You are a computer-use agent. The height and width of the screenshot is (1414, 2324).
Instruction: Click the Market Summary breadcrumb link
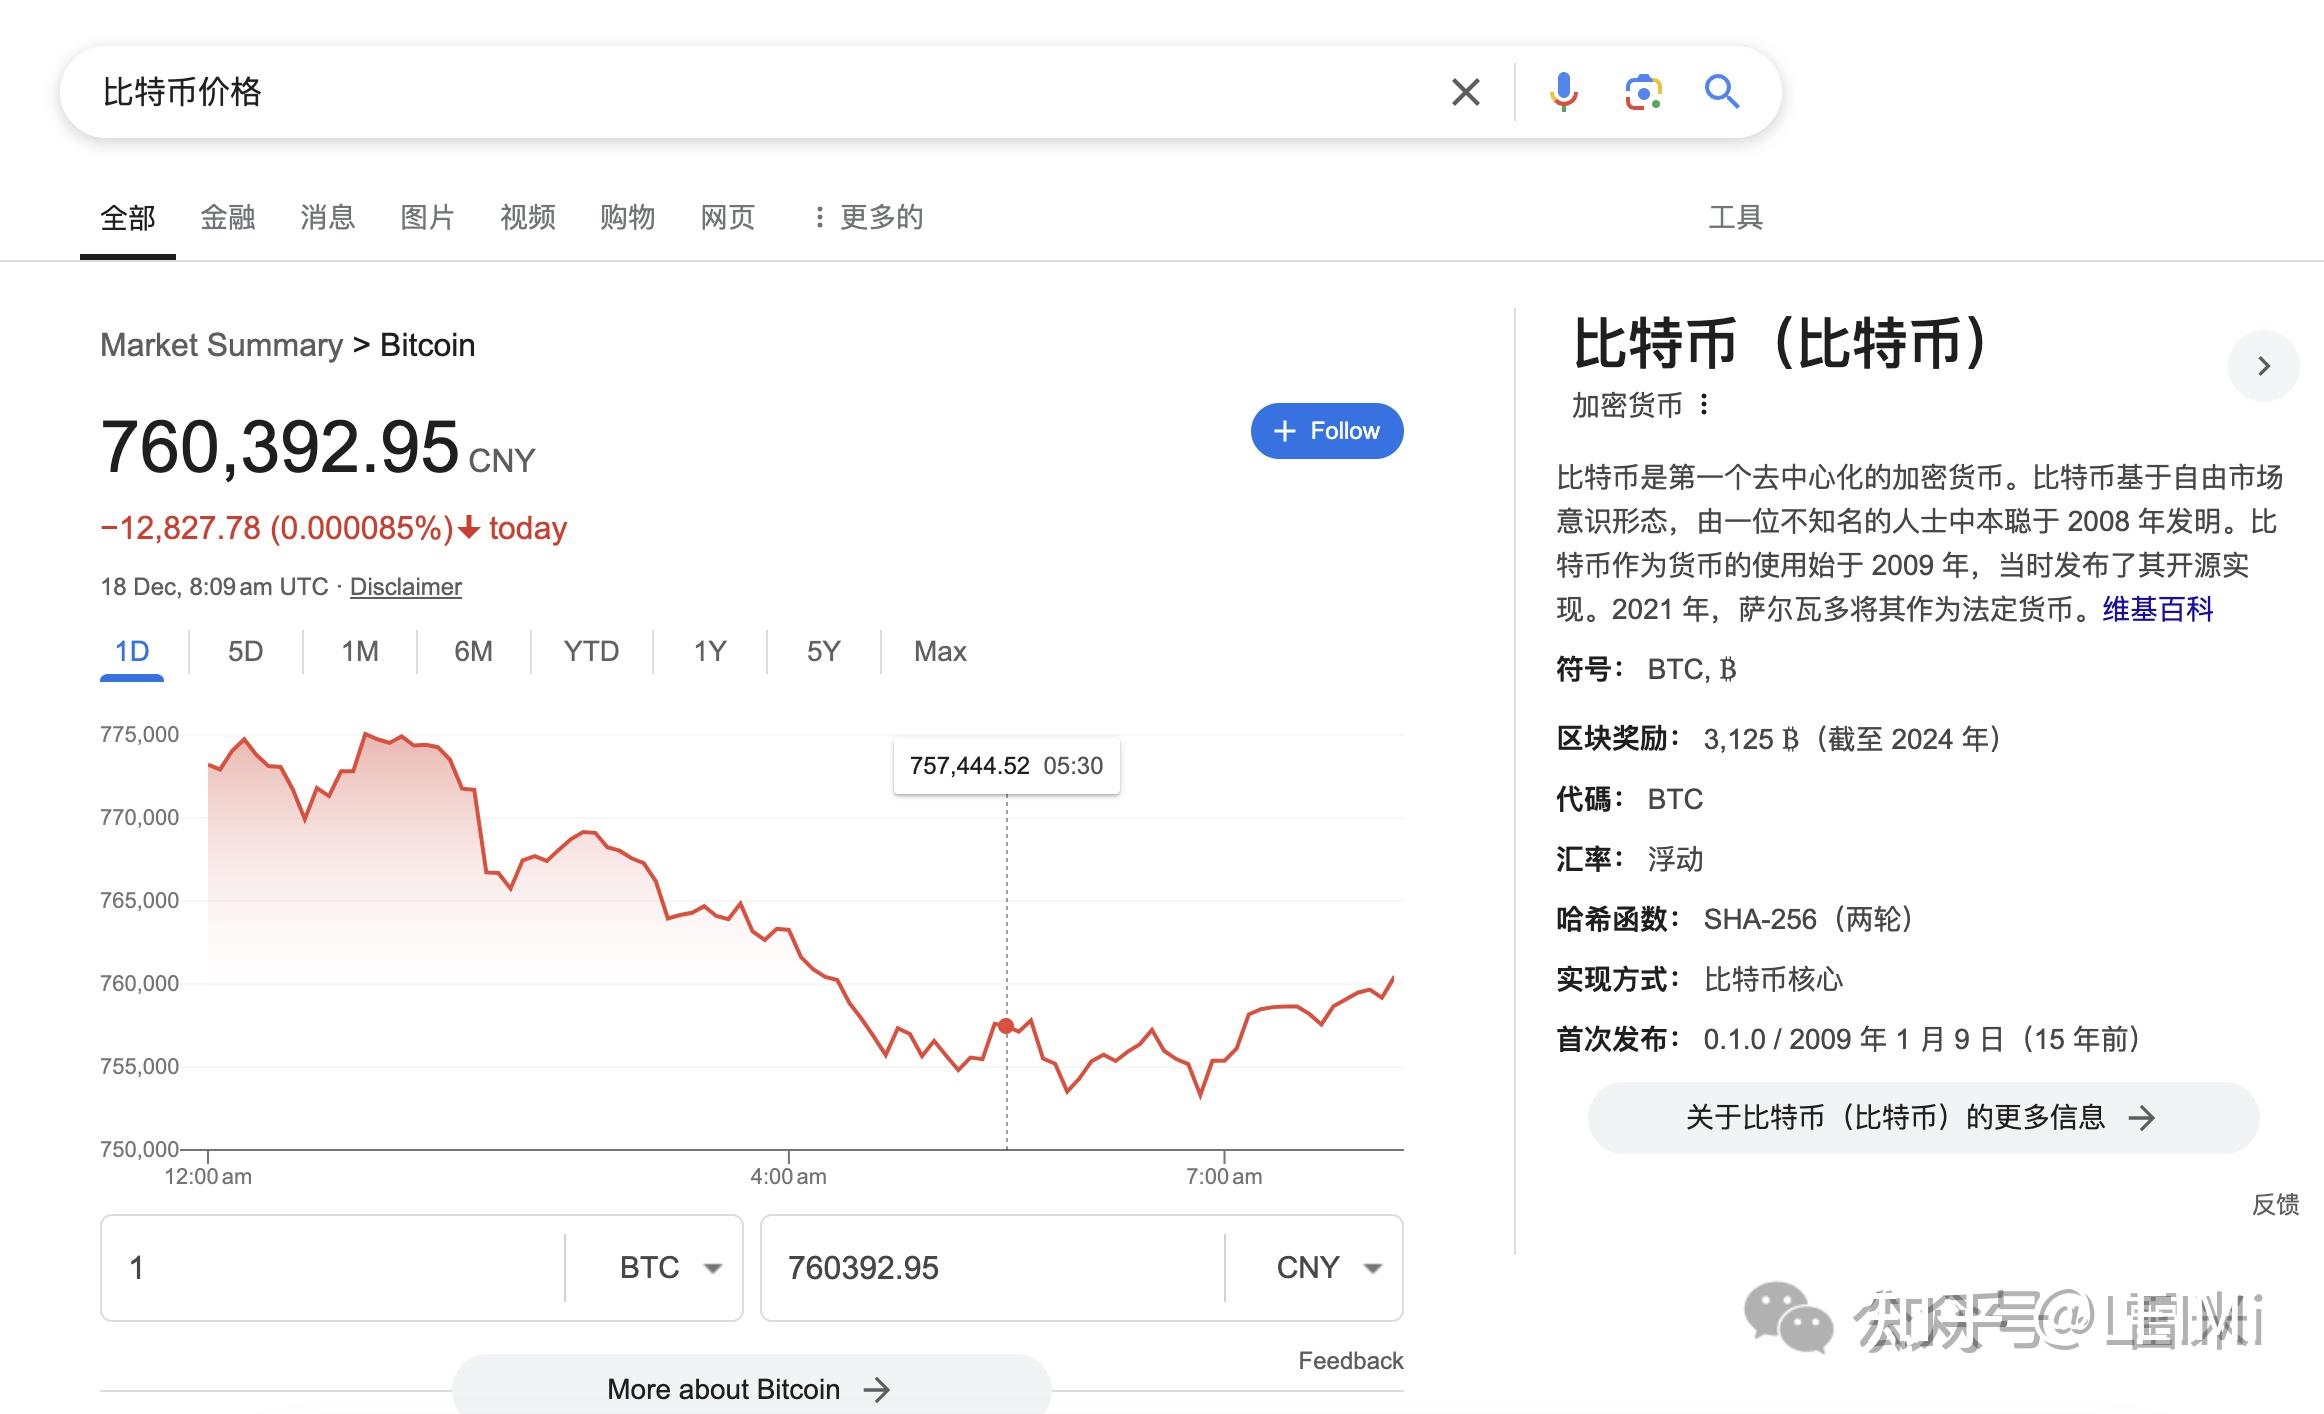[221, 345]
